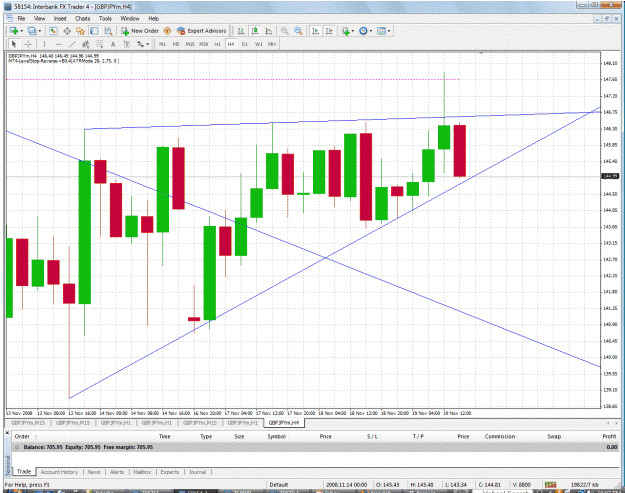Open the Experts terminal tab
The image size is (625, 493).
point(170,472)
